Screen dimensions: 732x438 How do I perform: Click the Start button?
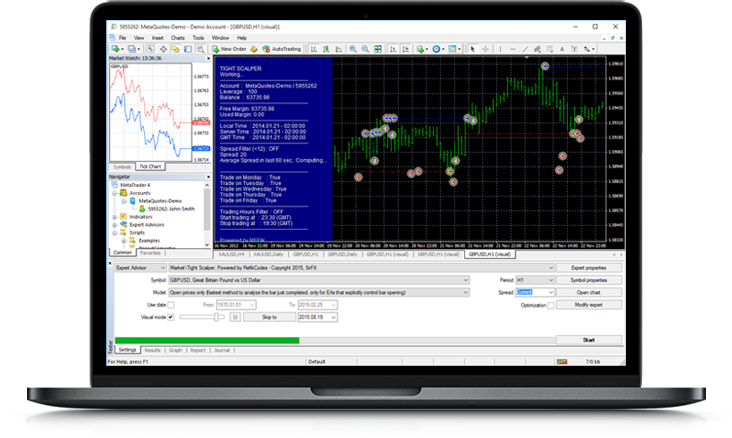click(x=589, y=340)
